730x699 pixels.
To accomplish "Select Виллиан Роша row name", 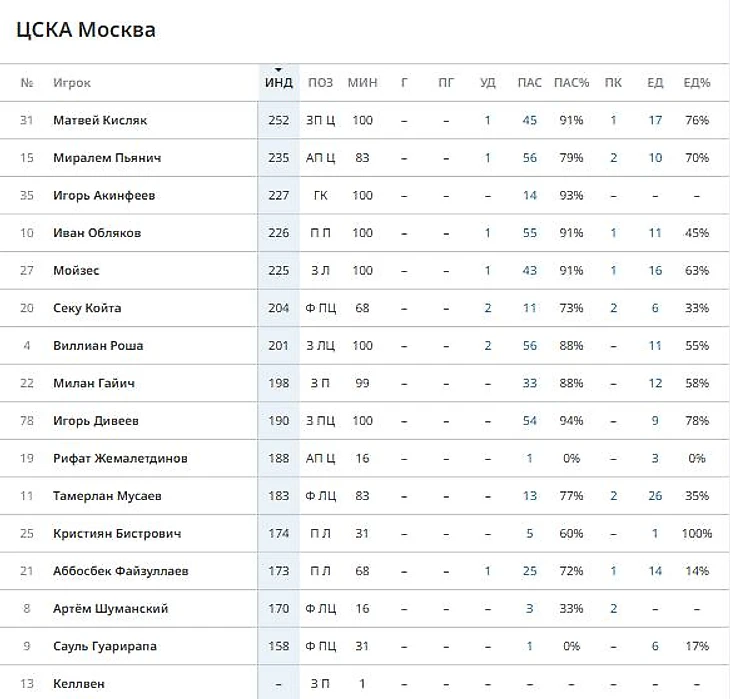I will [98, 346].
